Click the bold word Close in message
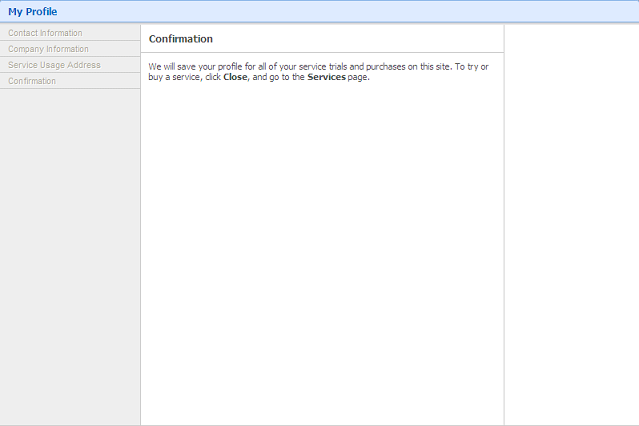The image size is (639, 426). 235,77
